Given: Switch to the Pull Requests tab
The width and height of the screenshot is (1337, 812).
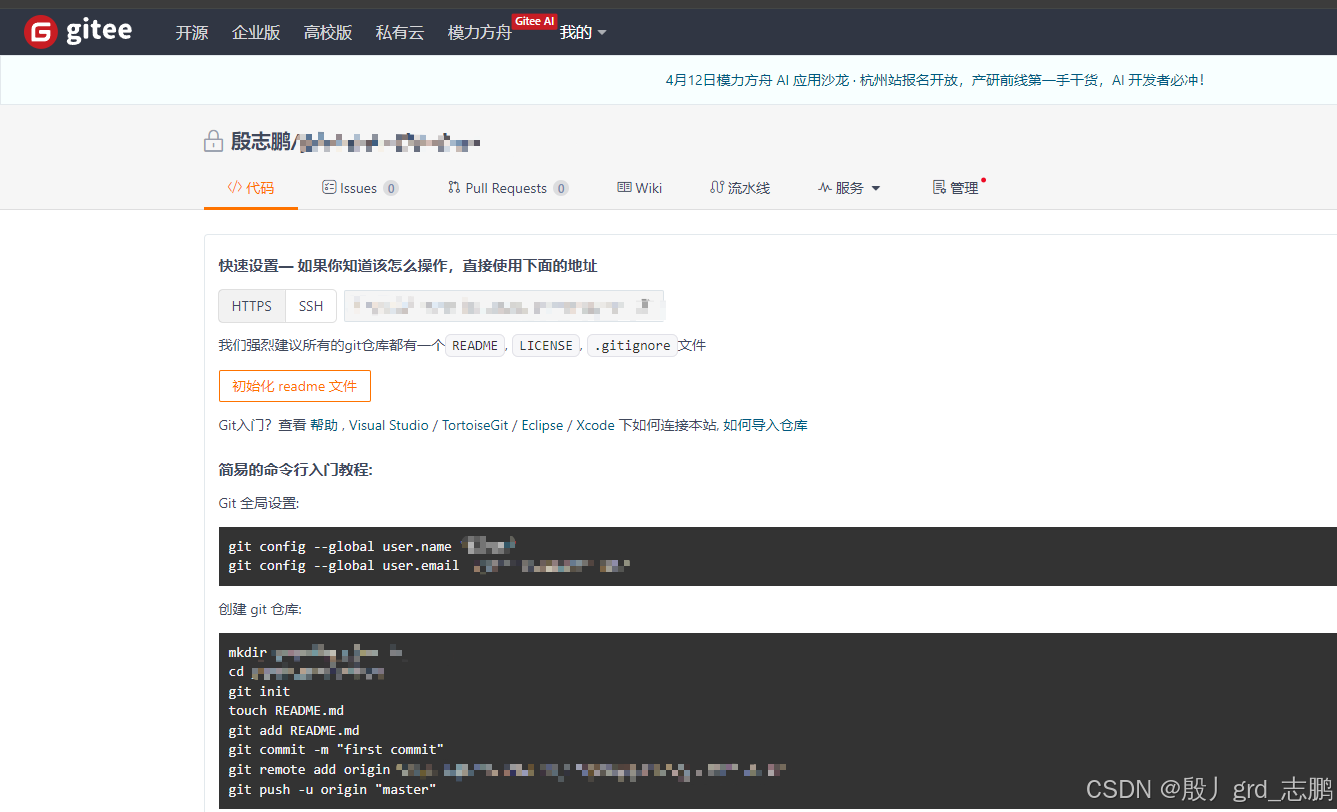Looking at the screenshot, I should (509, 188).
